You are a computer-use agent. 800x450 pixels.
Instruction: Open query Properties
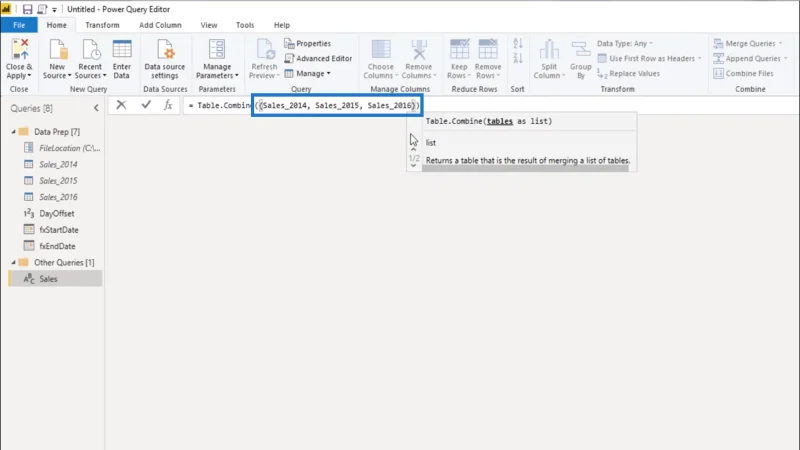pyautogui.click(x=308, y=43)
